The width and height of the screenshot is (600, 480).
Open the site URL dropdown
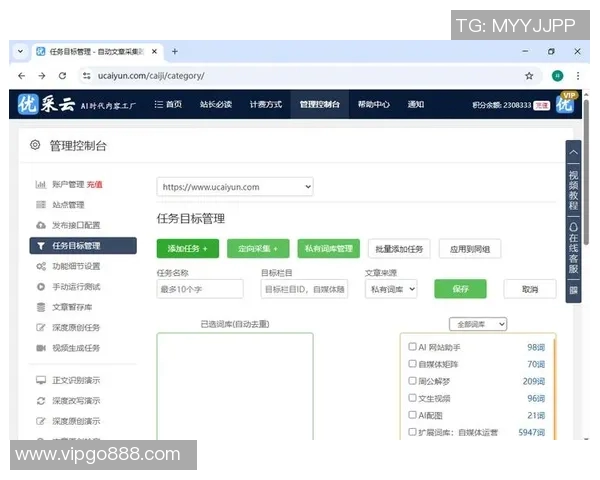click(235, 187)
